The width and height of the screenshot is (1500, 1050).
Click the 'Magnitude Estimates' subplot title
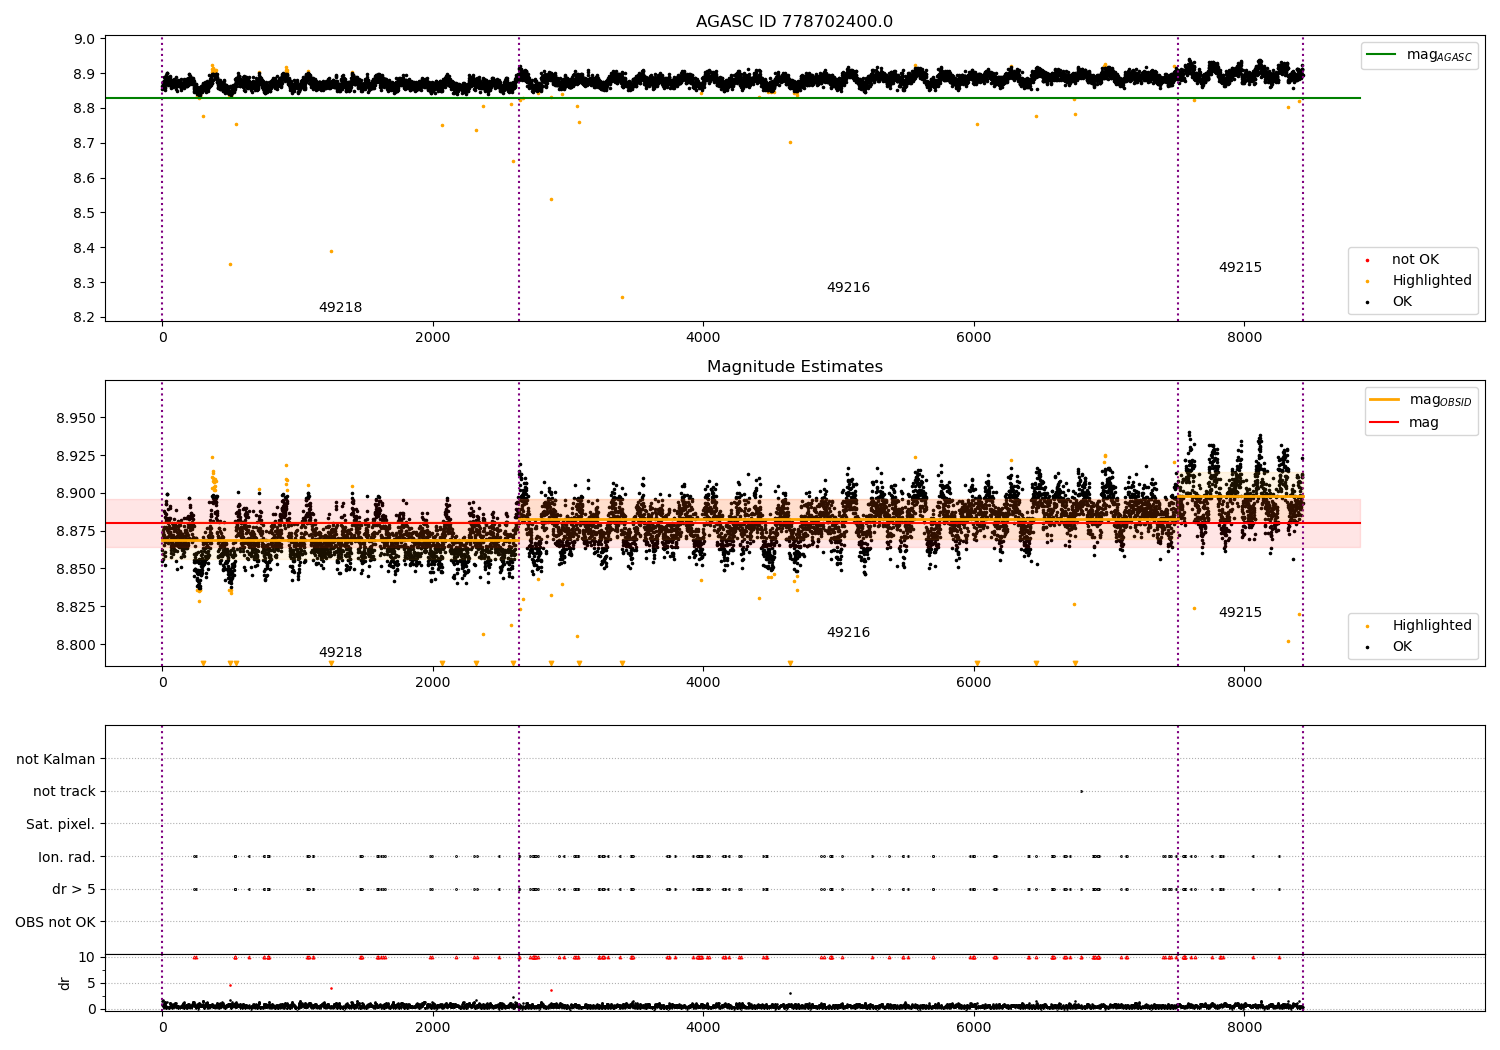point(794,367)
